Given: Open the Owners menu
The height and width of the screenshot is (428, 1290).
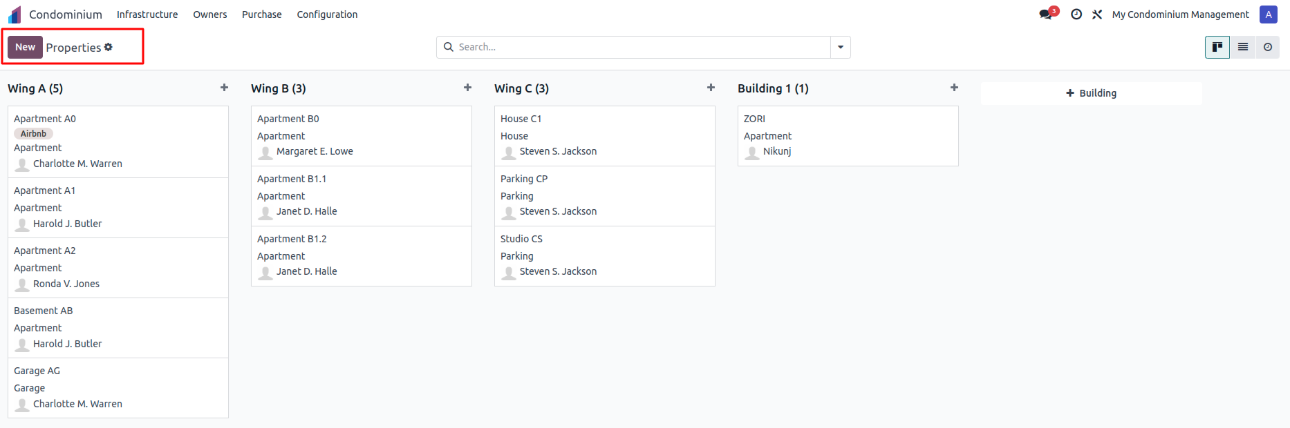Looking at the screenshot, I should [x=210, y=15].
